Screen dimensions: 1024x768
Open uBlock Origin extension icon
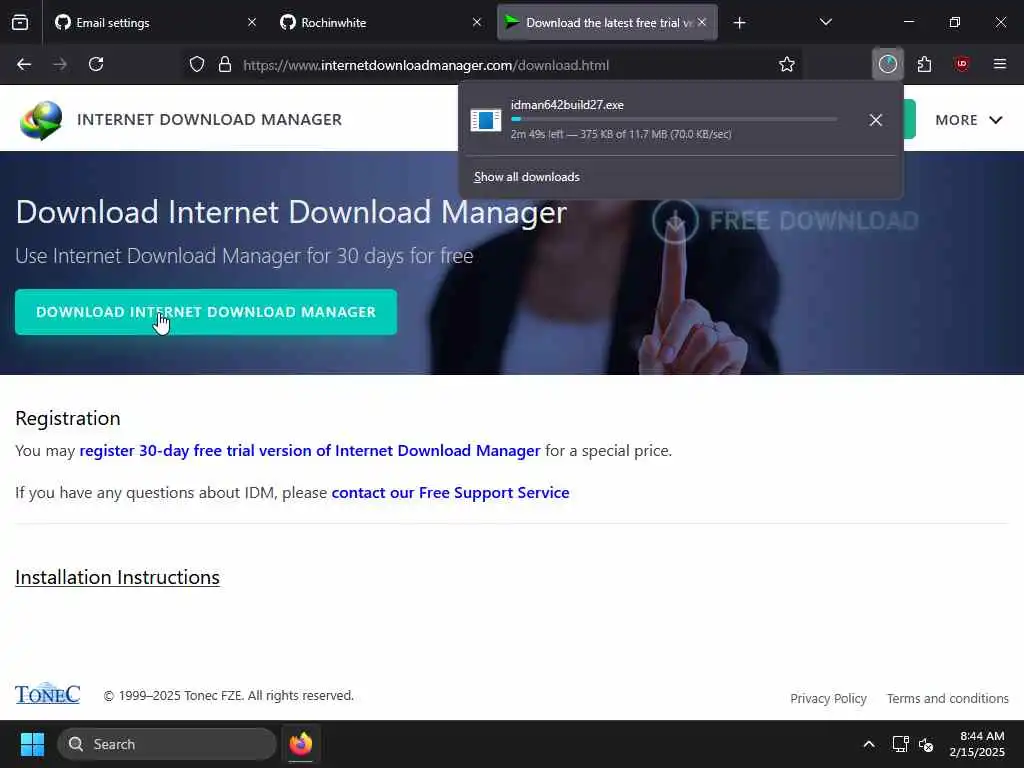coord(961,64)
